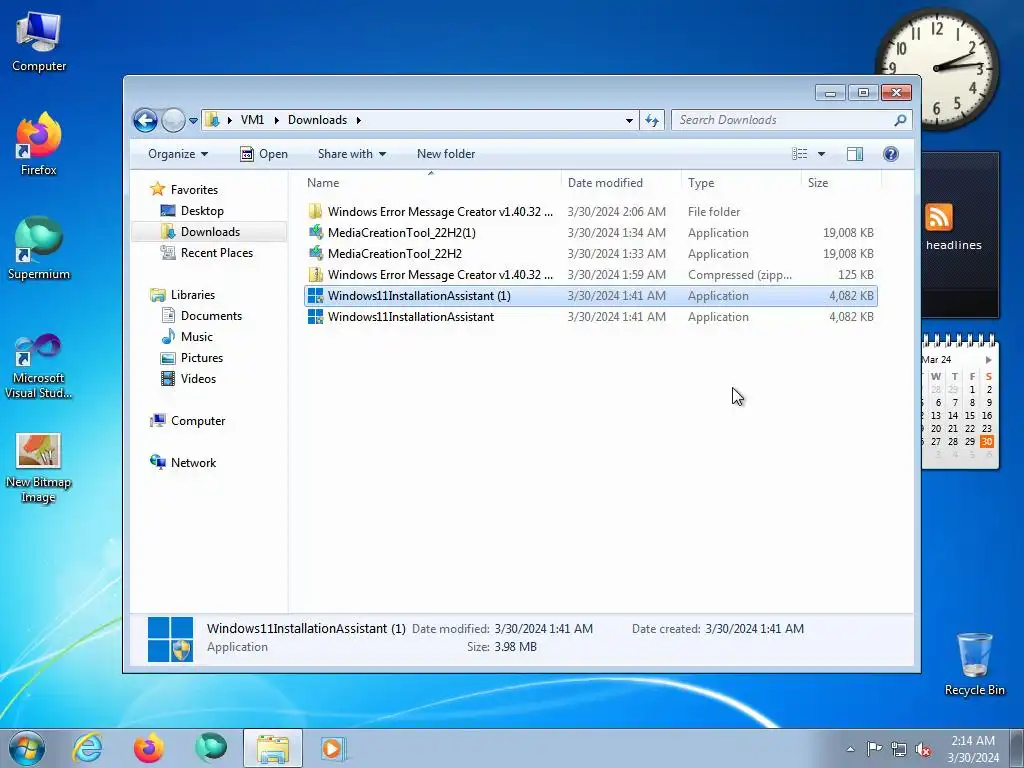The image size is (1024, 768).
Task: Open the Share with menu
Action: pyautogui.click(x=351, y=154)
